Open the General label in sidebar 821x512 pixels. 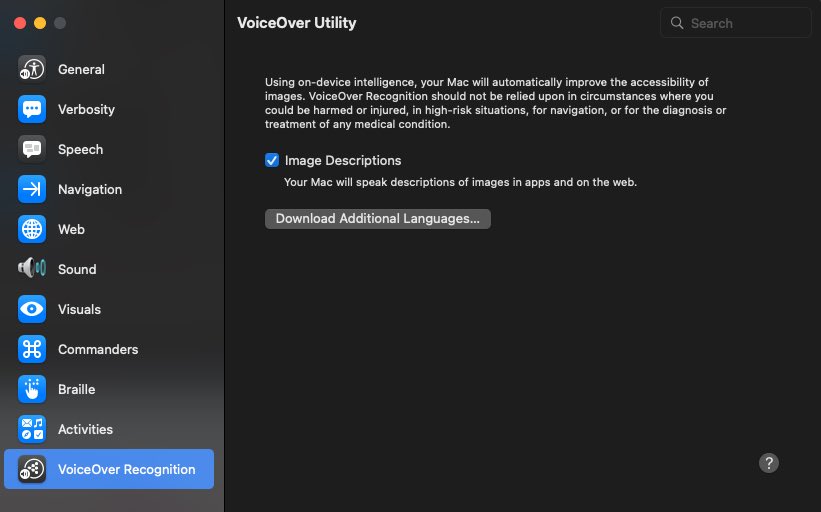81,69
